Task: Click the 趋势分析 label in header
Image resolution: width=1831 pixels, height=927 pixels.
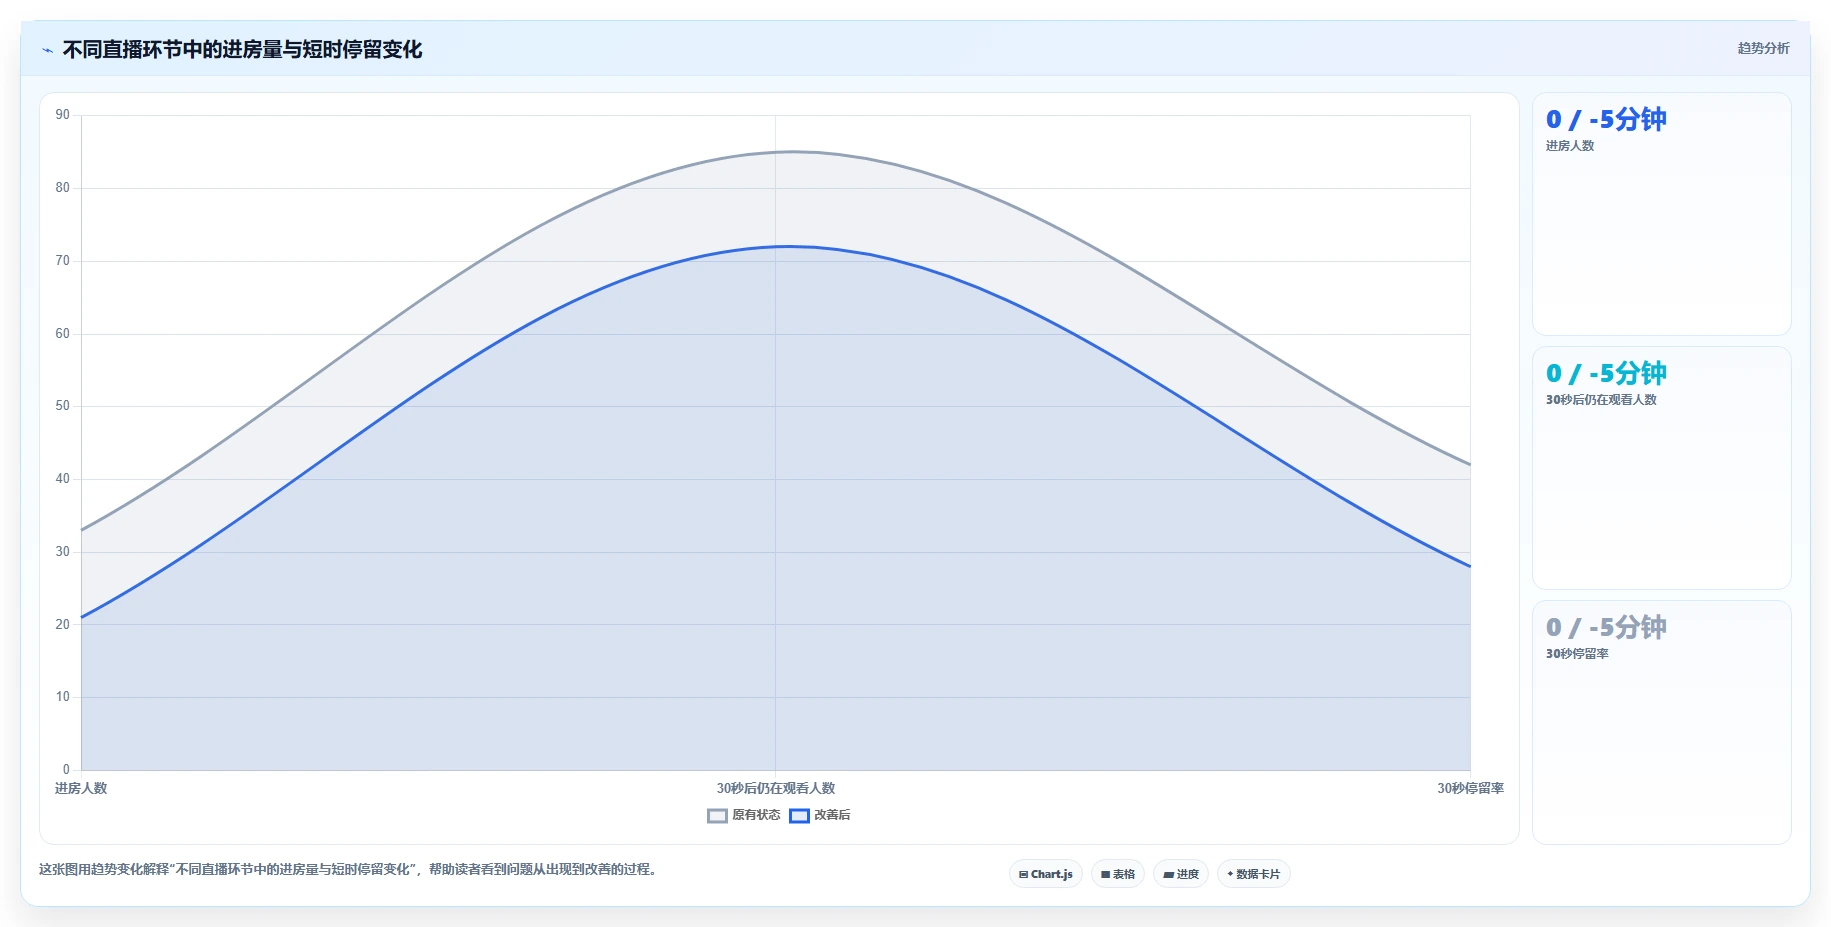Action: [1763, 48]
